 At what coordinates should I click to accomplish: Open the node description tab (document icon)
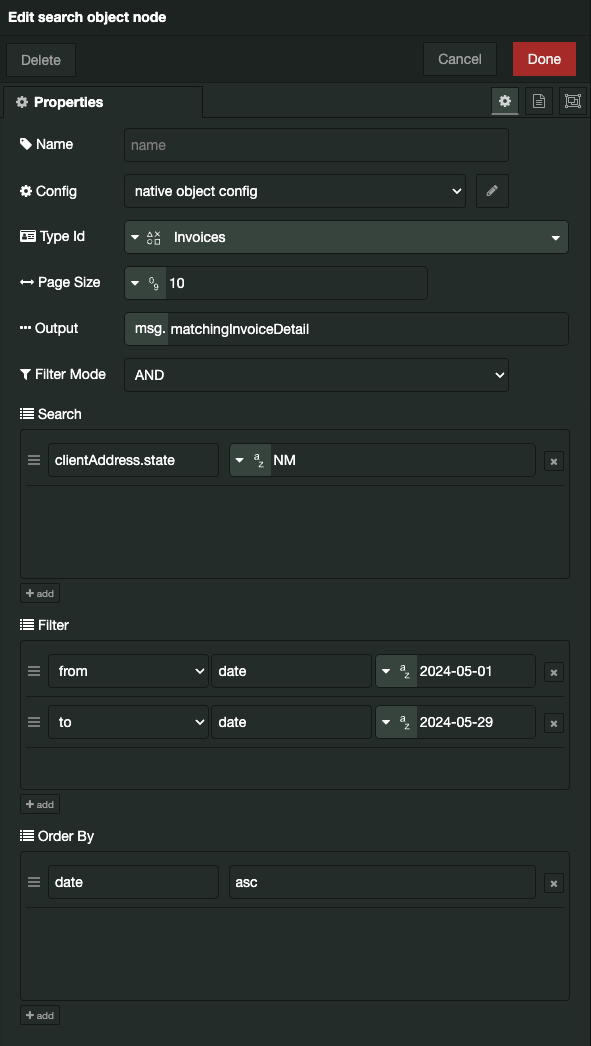pos(539,101)
